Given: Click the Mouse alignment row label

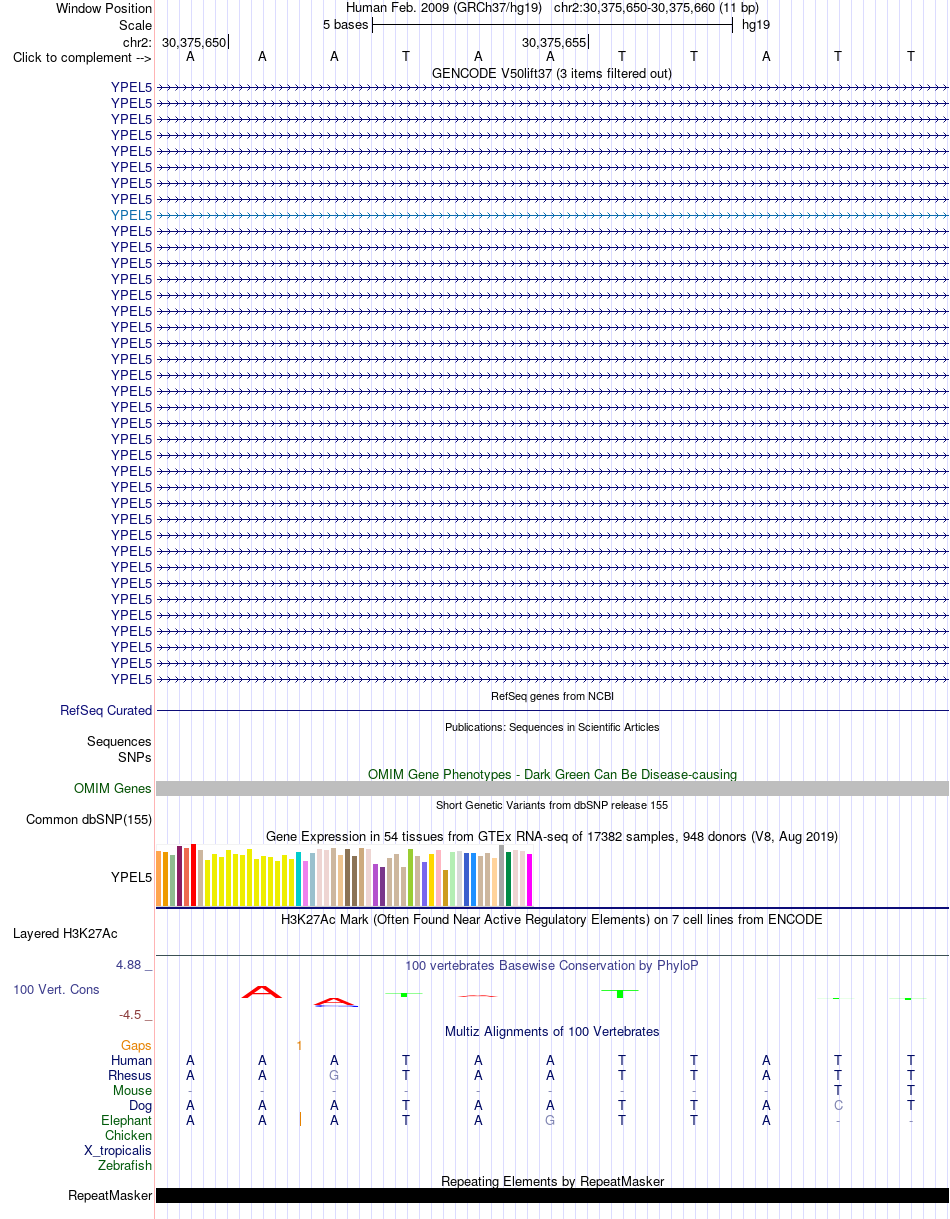Looking at the screenshot, I should point(133,1090).
